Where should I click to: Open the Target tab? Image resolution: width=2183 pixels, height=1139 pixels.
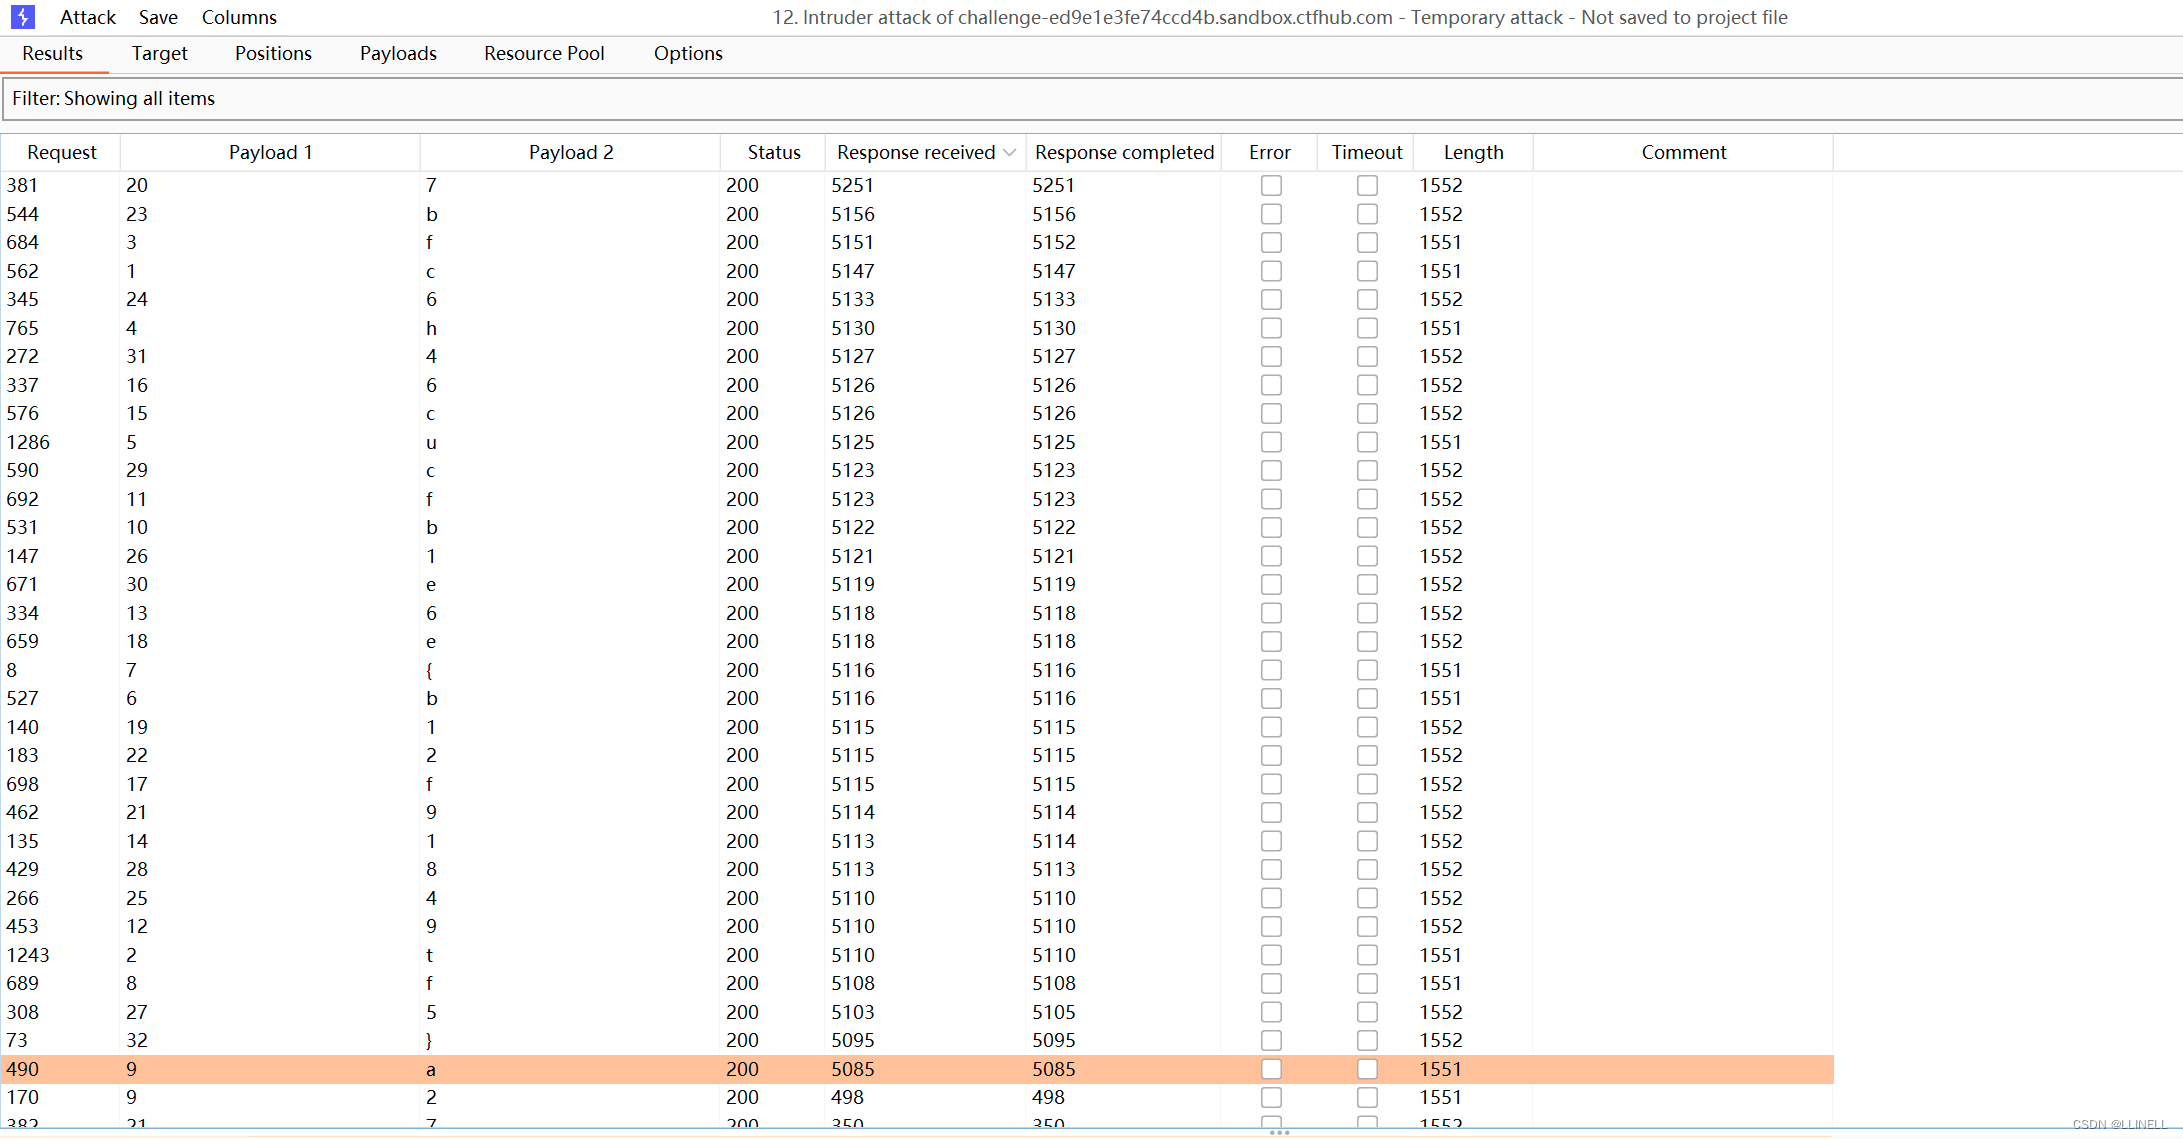click(x=159, y=53)
